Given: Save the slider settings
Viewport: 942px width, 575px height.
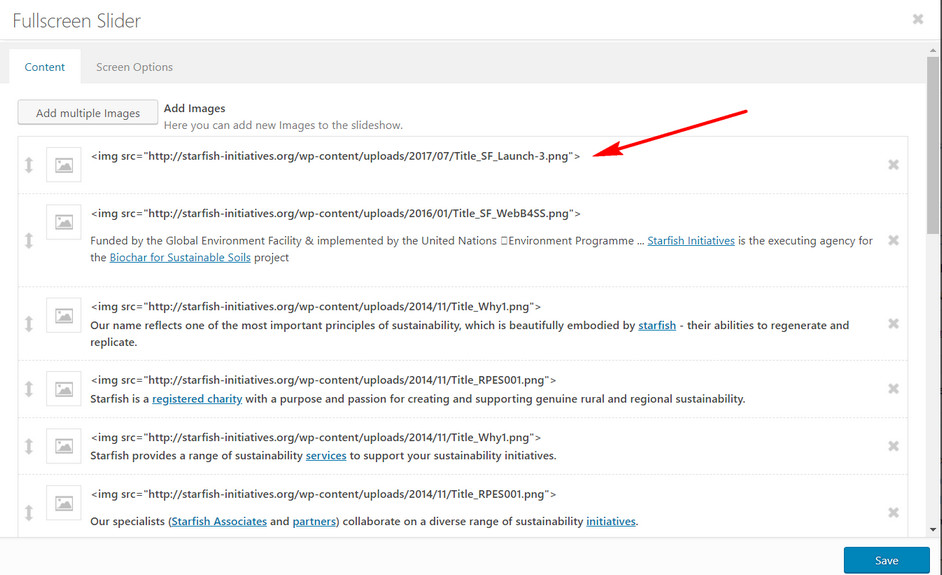Looking at the screenshot, I should 886,560.
